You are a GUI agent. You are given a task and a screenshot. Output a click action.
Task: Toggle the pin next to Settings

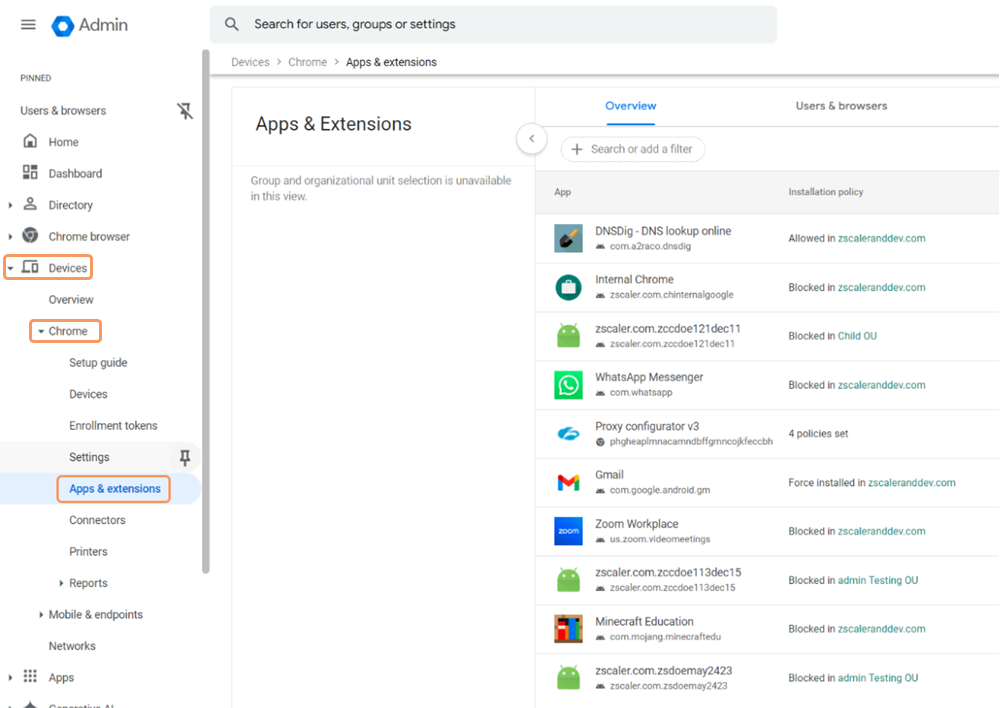tap(184, 457)
